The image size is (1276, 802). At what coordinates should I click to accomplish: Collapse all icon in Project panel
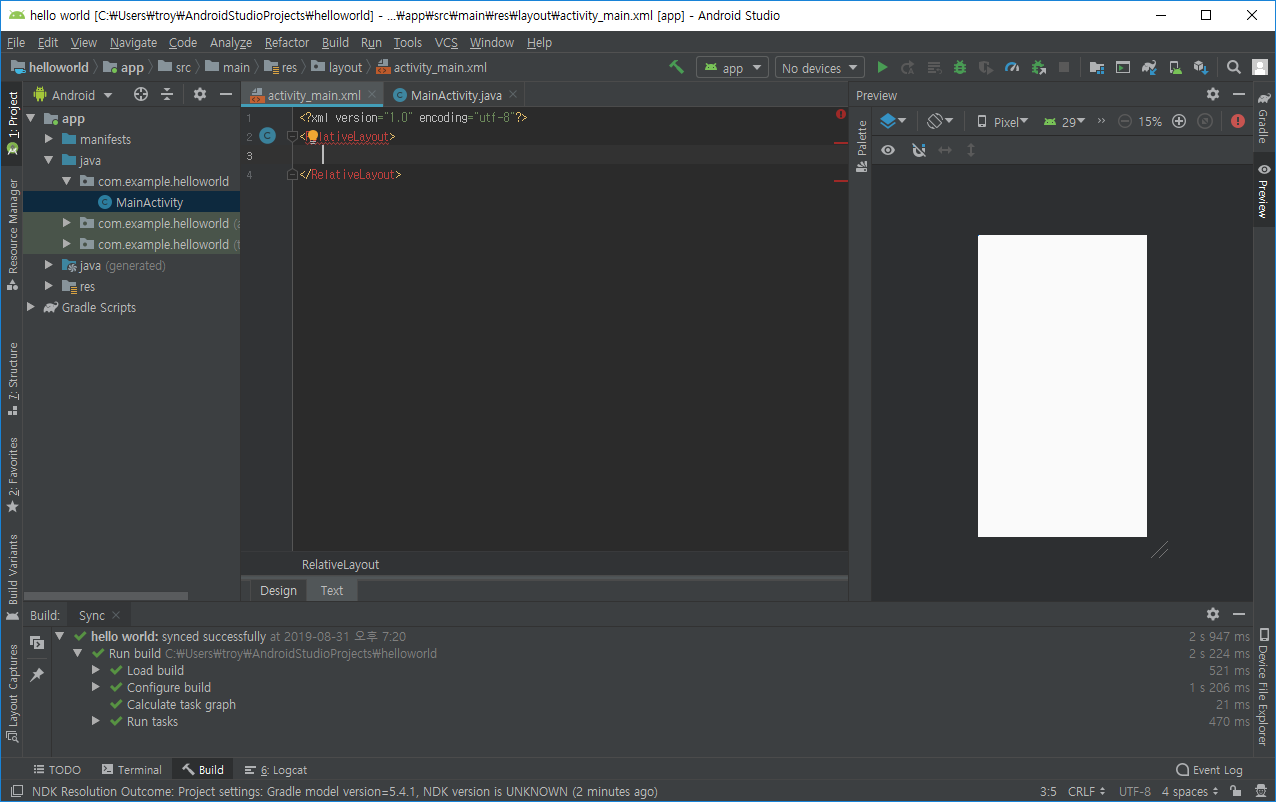point(167,94)
